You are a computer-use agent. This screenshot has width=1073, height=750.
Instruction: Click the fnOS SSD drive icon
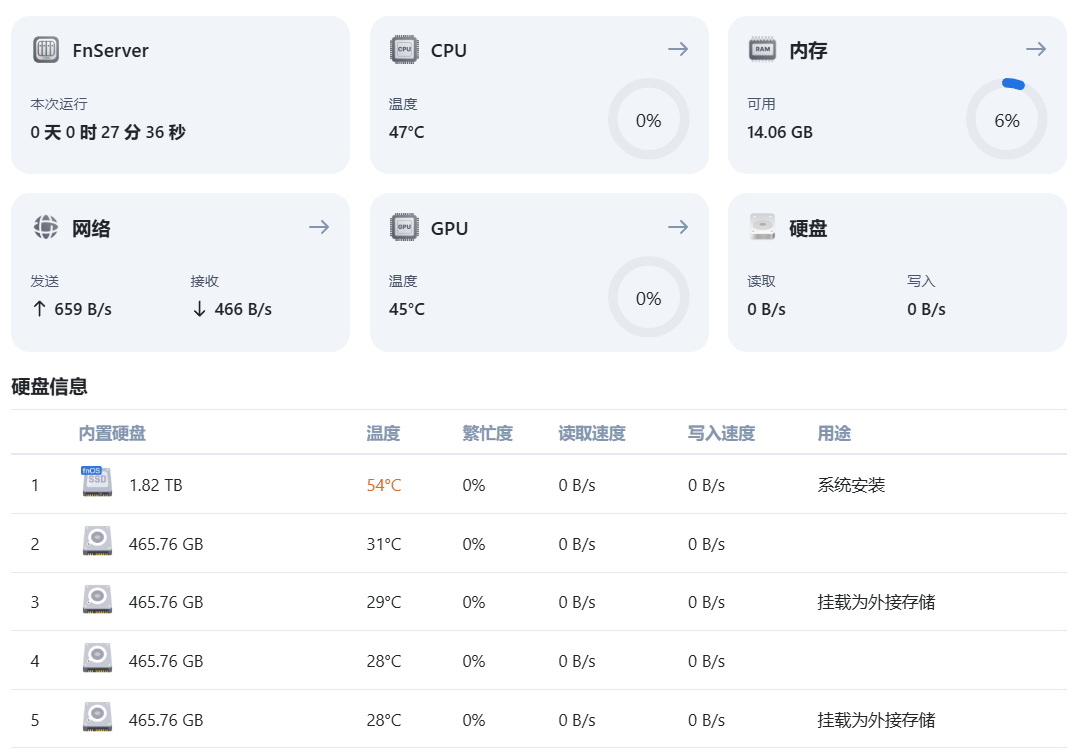(97, 483)
